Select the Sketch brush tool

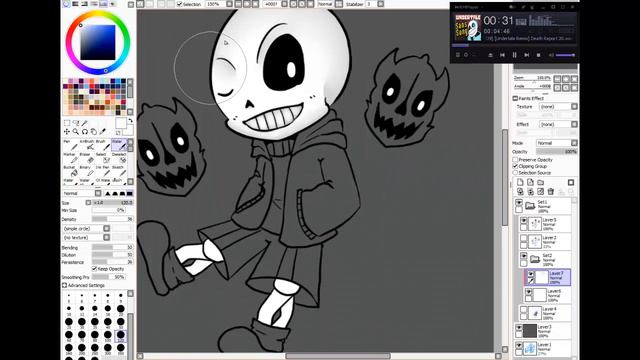(119, 171)
